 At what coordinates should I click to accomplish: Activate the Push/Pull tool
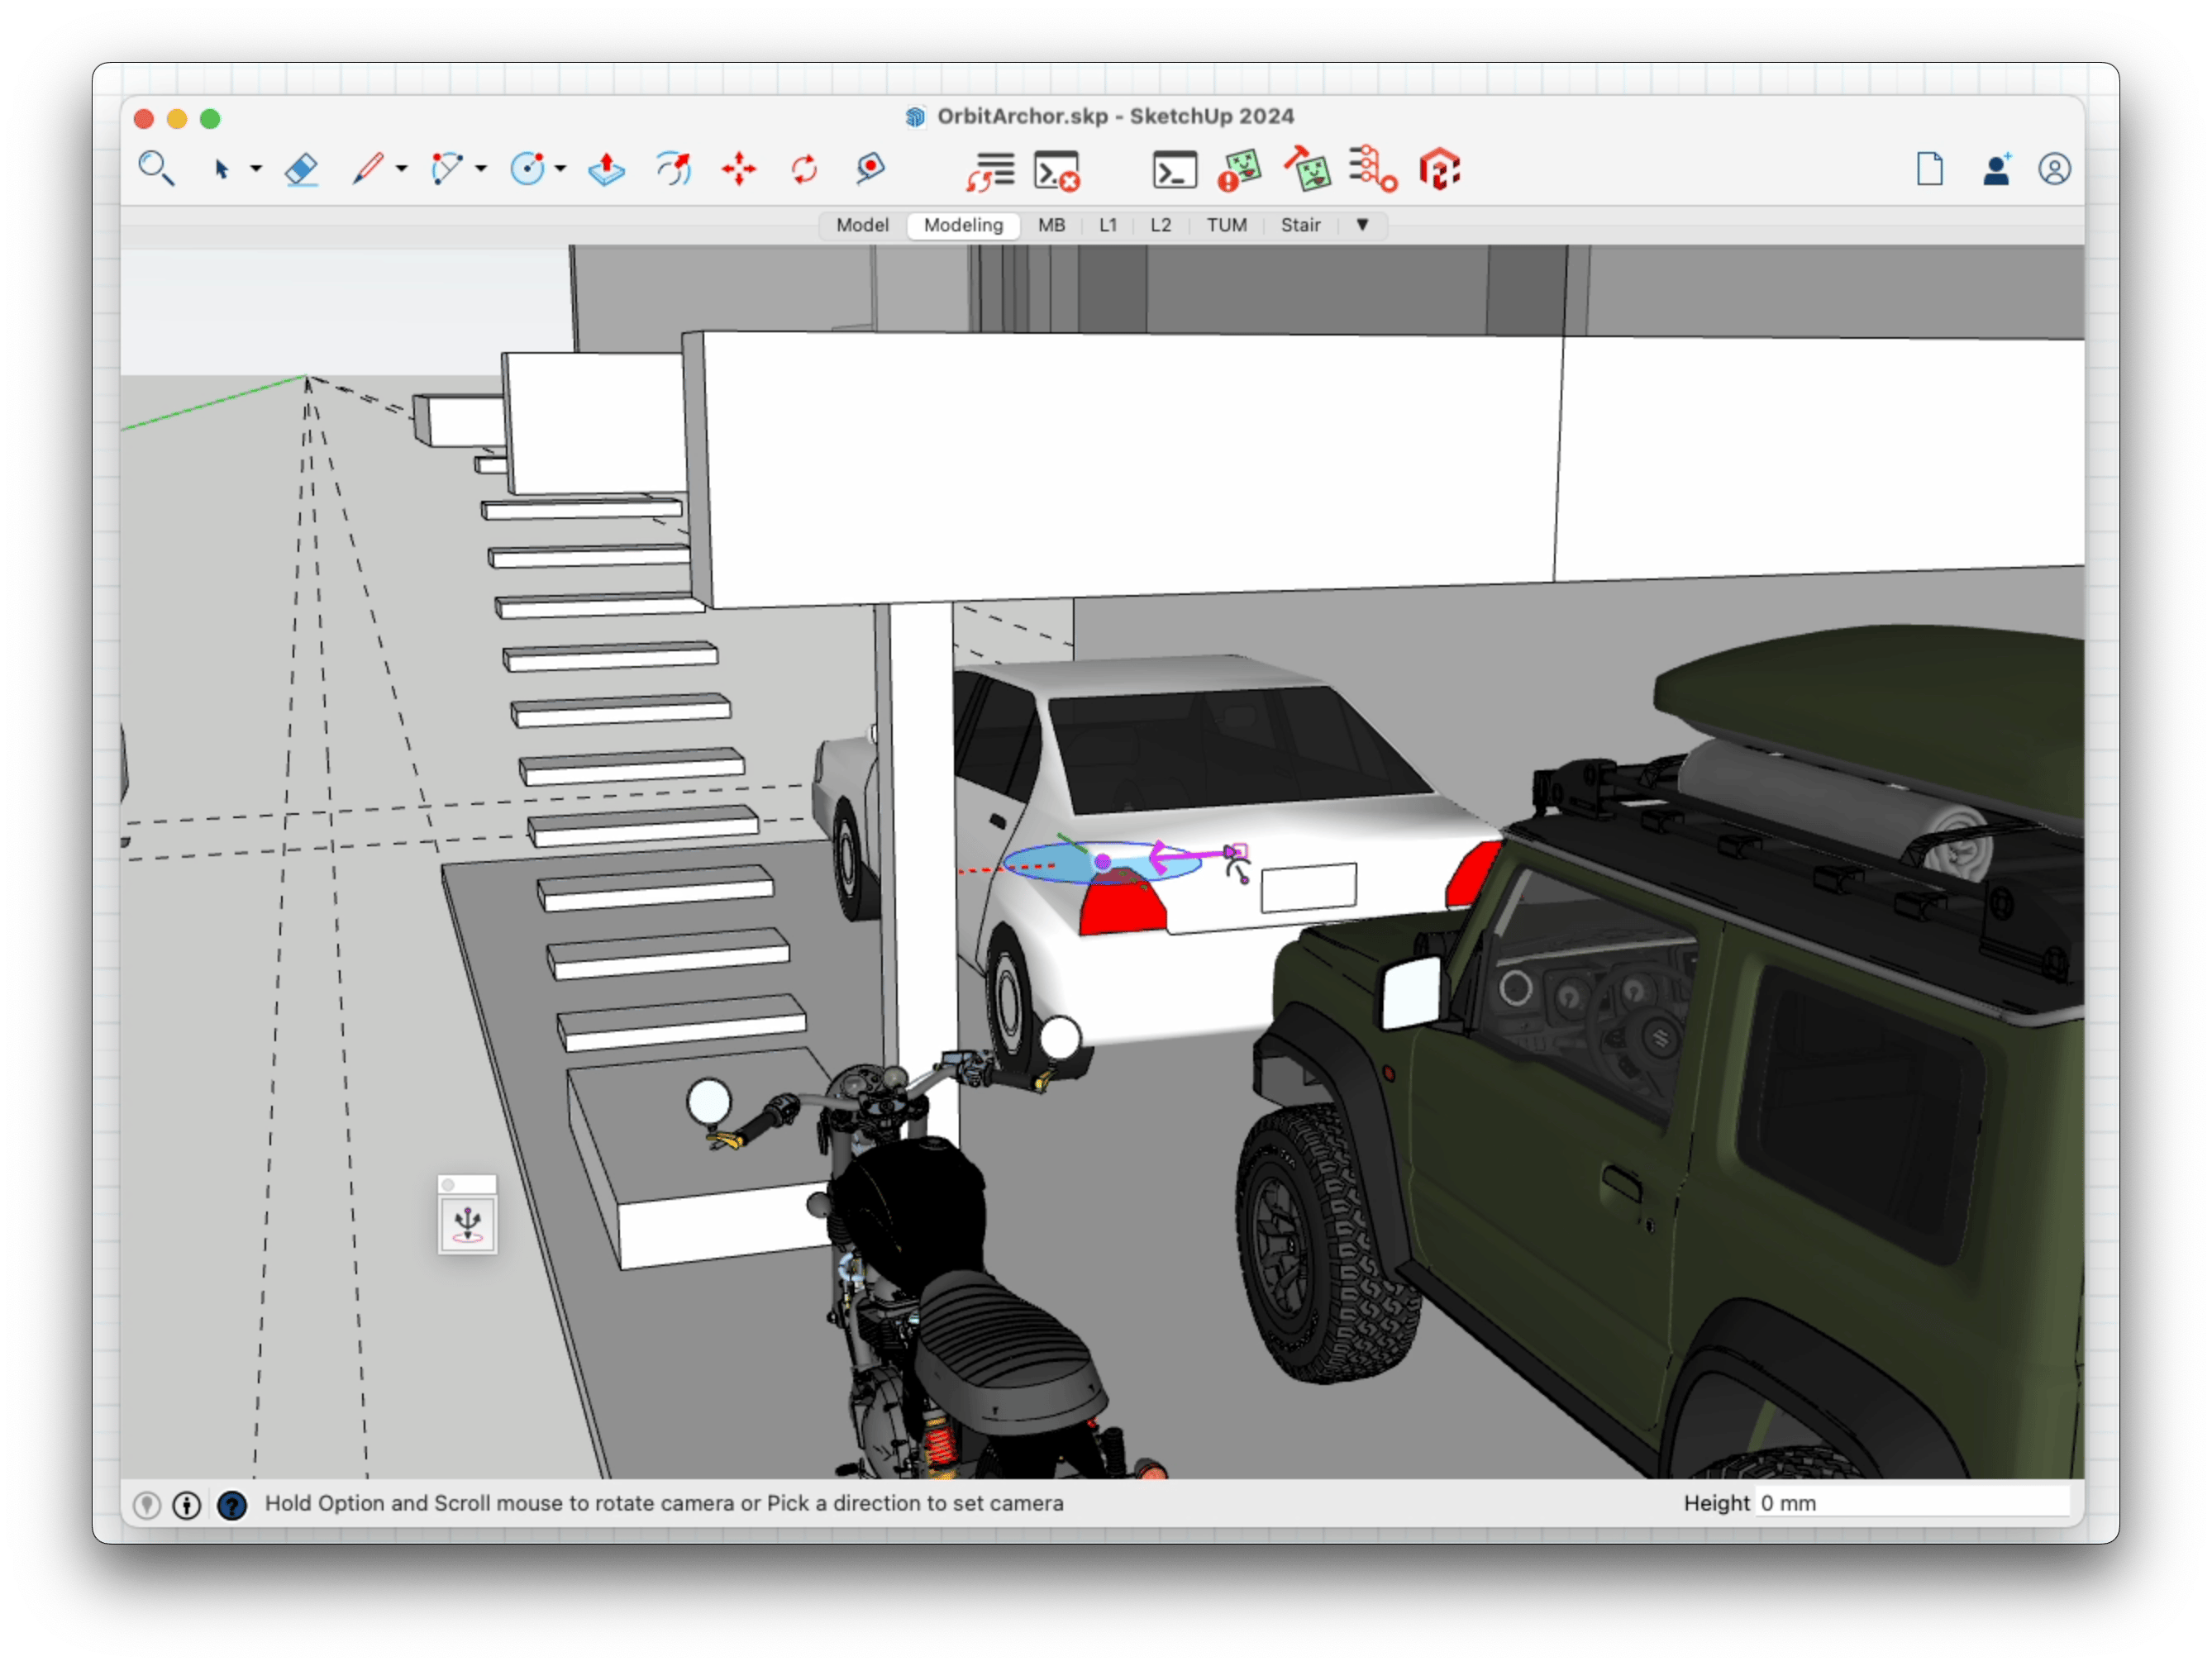pyautogui.click(x=606, y=169)
